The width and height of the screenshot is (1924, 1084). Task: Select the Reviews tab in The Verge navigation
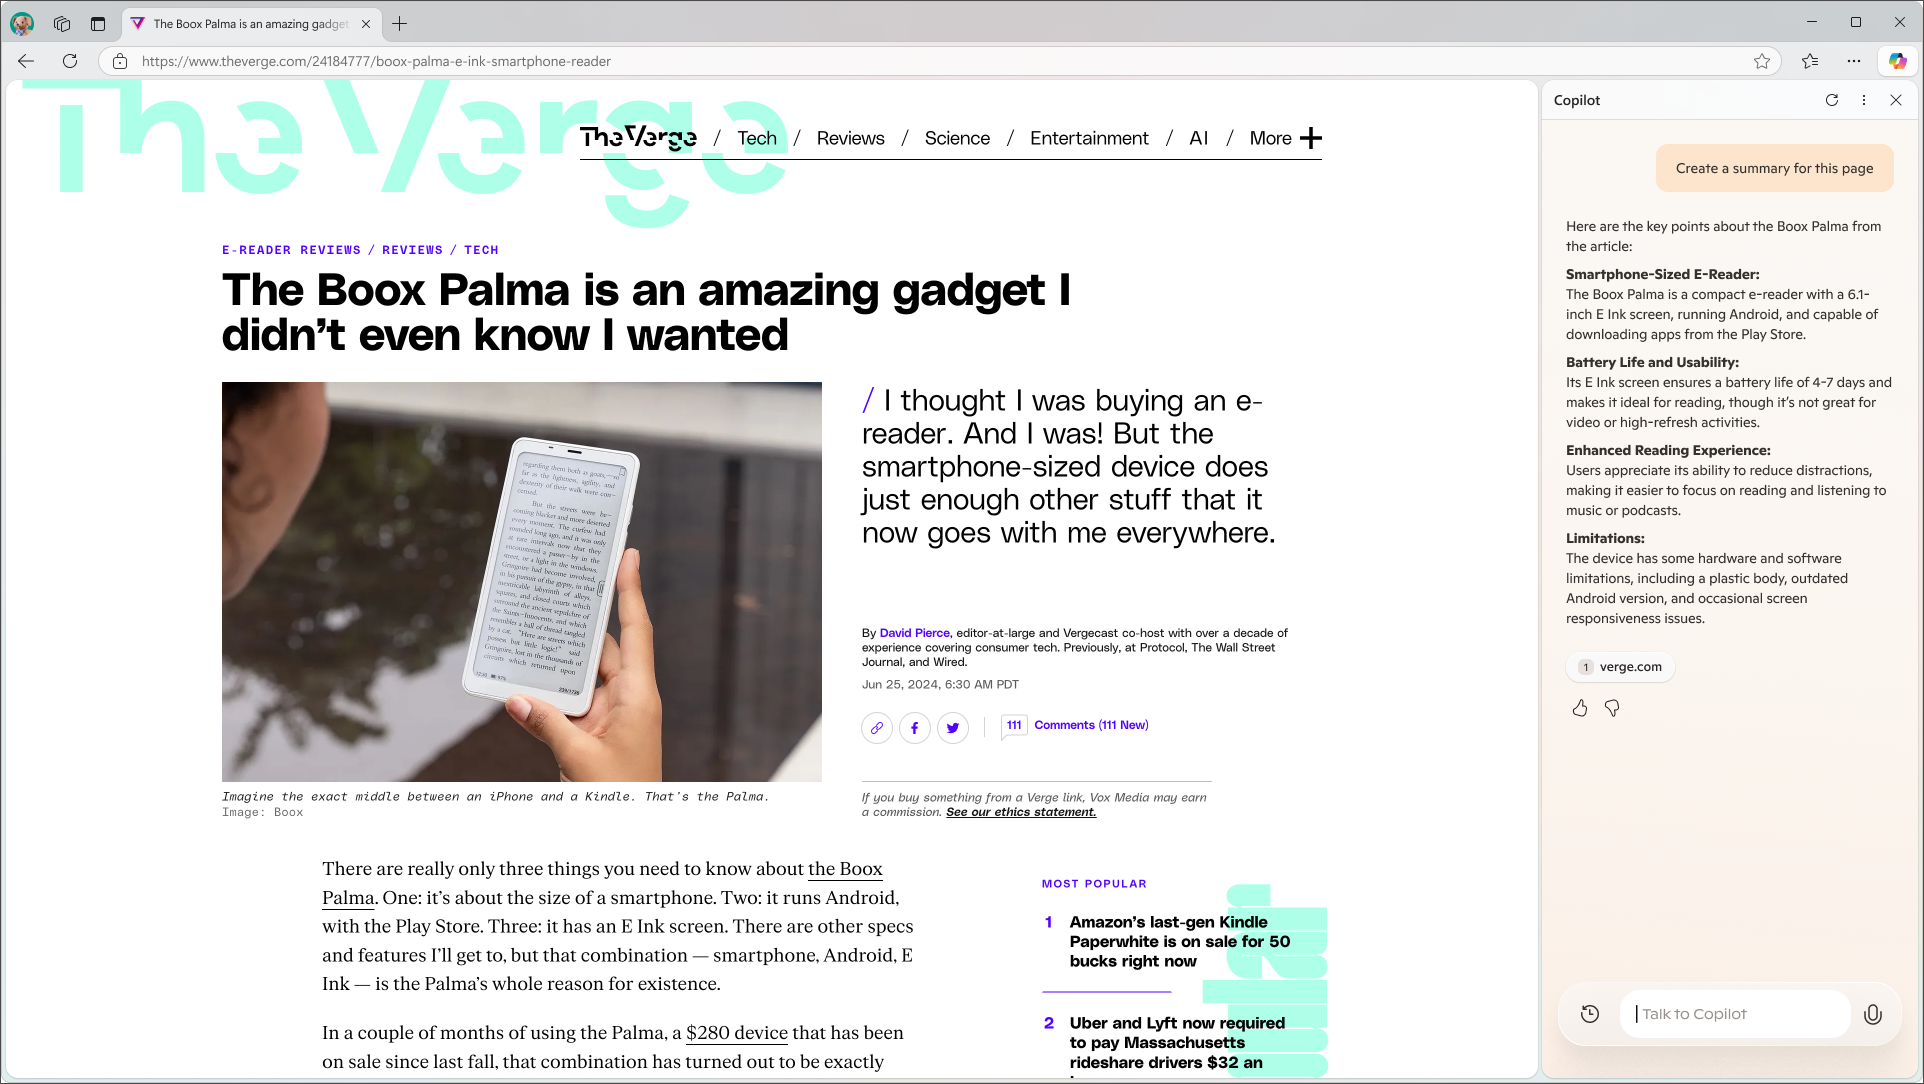850,137
